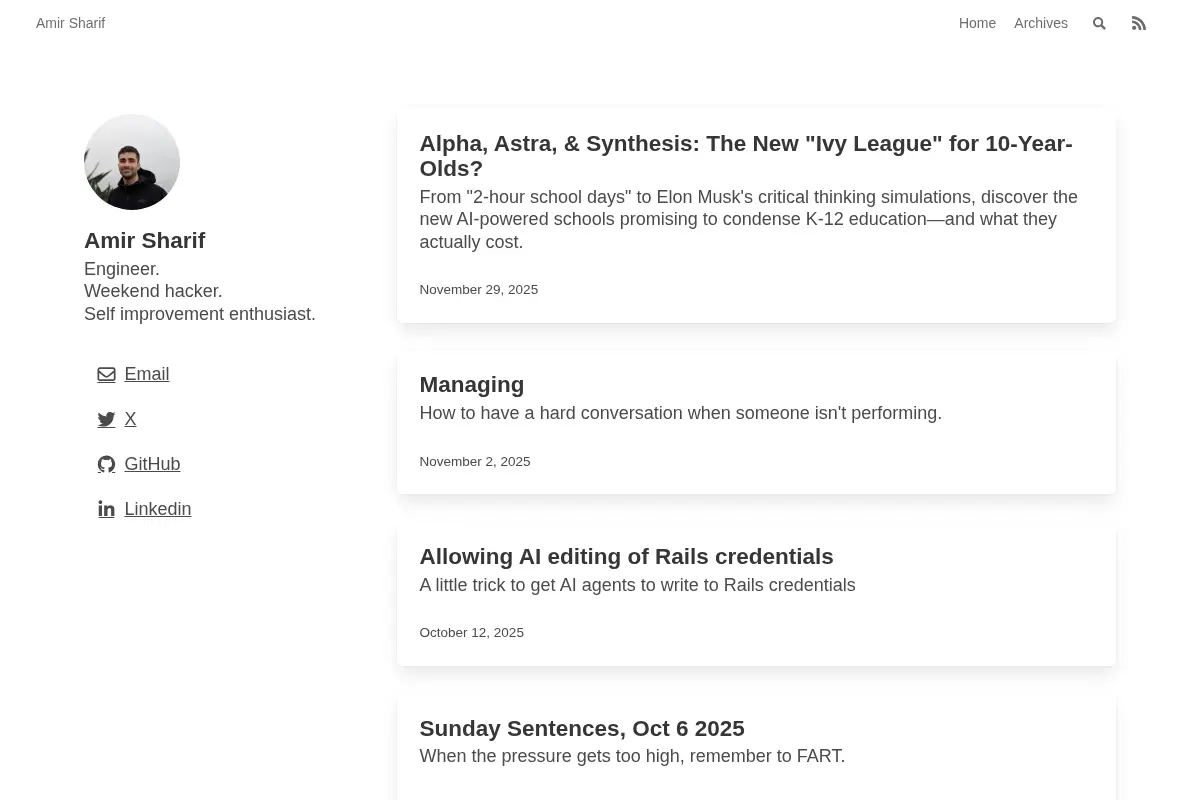This screenshot has width=1200, height=800.
Task: Click the envelope icon beside Email
Action: click(x=106, y=375)
